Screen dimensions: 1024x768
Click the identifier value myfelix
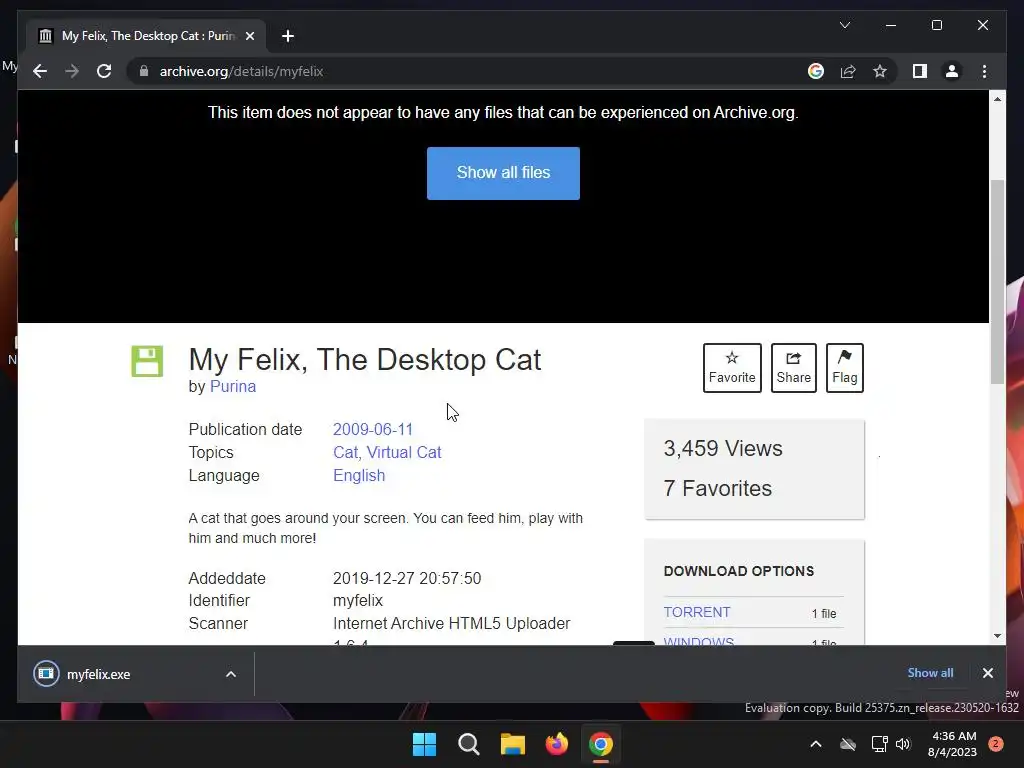coord(358,601)
